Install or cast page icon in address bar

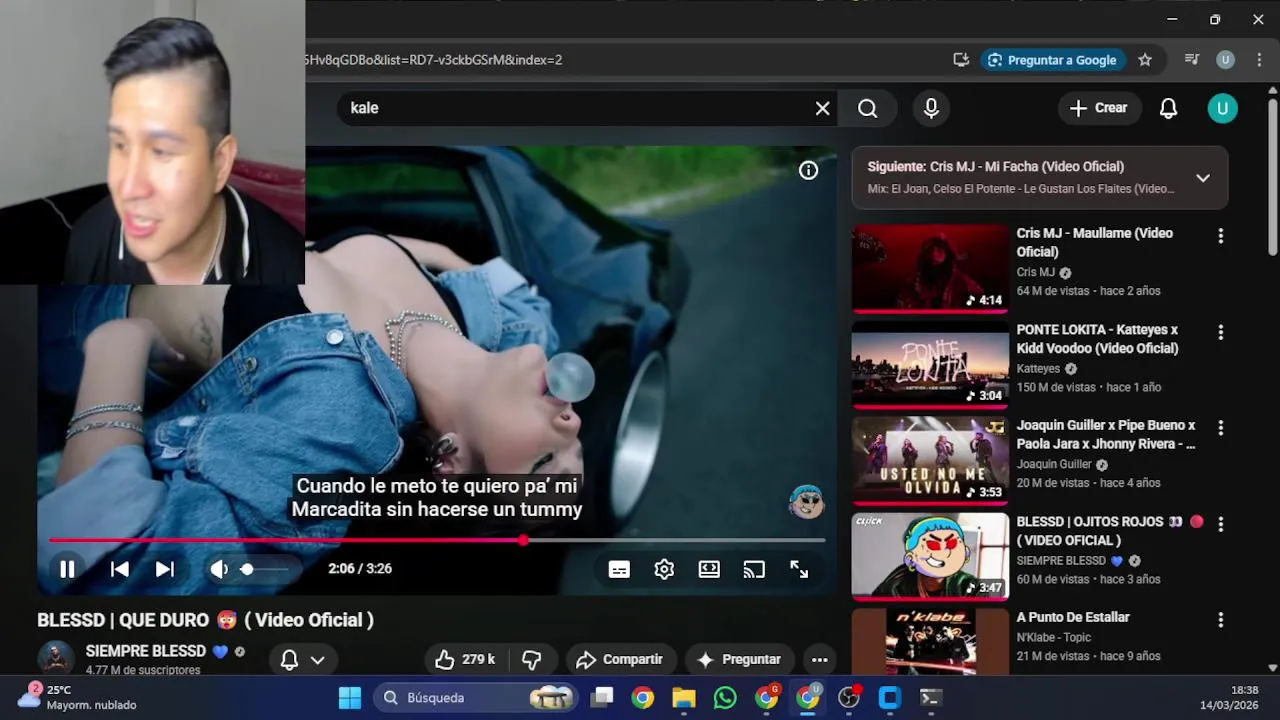point(961,60)
